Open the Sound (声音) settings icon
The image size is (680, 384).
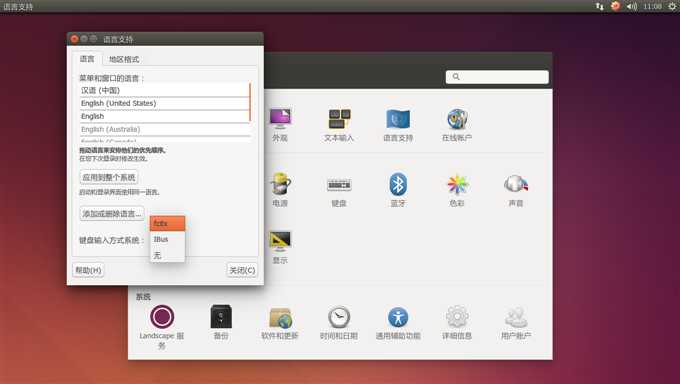pyautogui.click(x=516, y=184)
